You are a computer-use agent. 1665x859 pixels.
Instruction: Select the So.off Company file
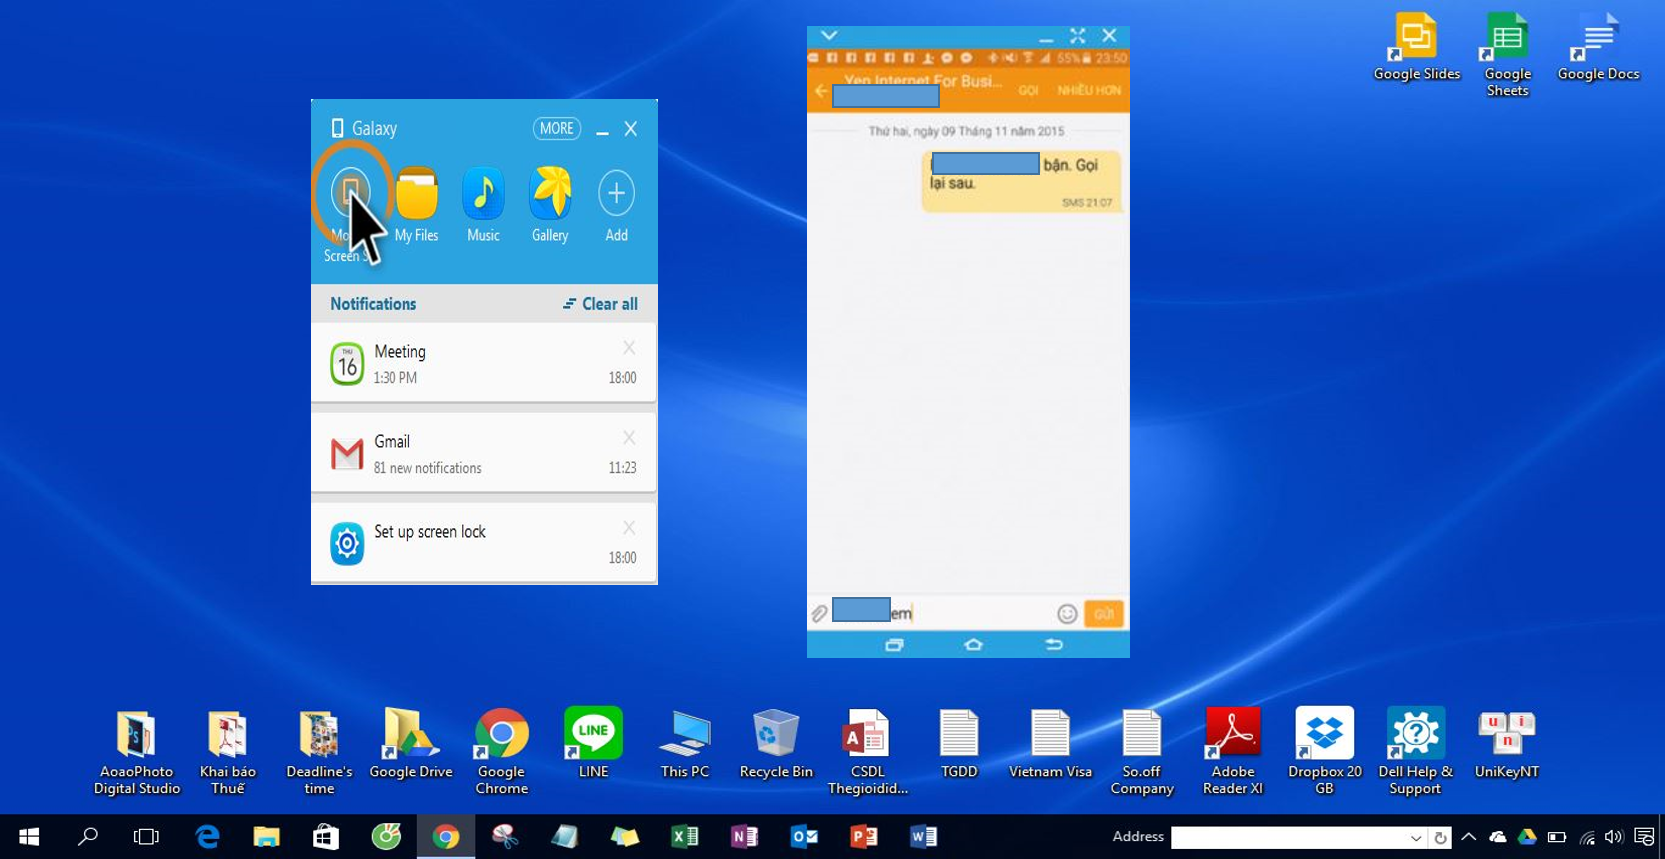pos(1141,752)
